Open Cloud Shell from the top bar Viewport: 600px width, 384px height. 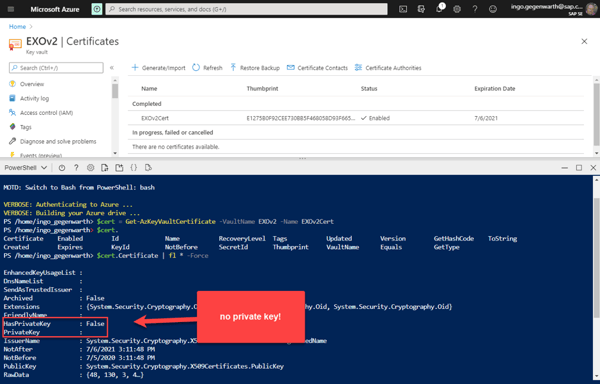click(403, 9)
